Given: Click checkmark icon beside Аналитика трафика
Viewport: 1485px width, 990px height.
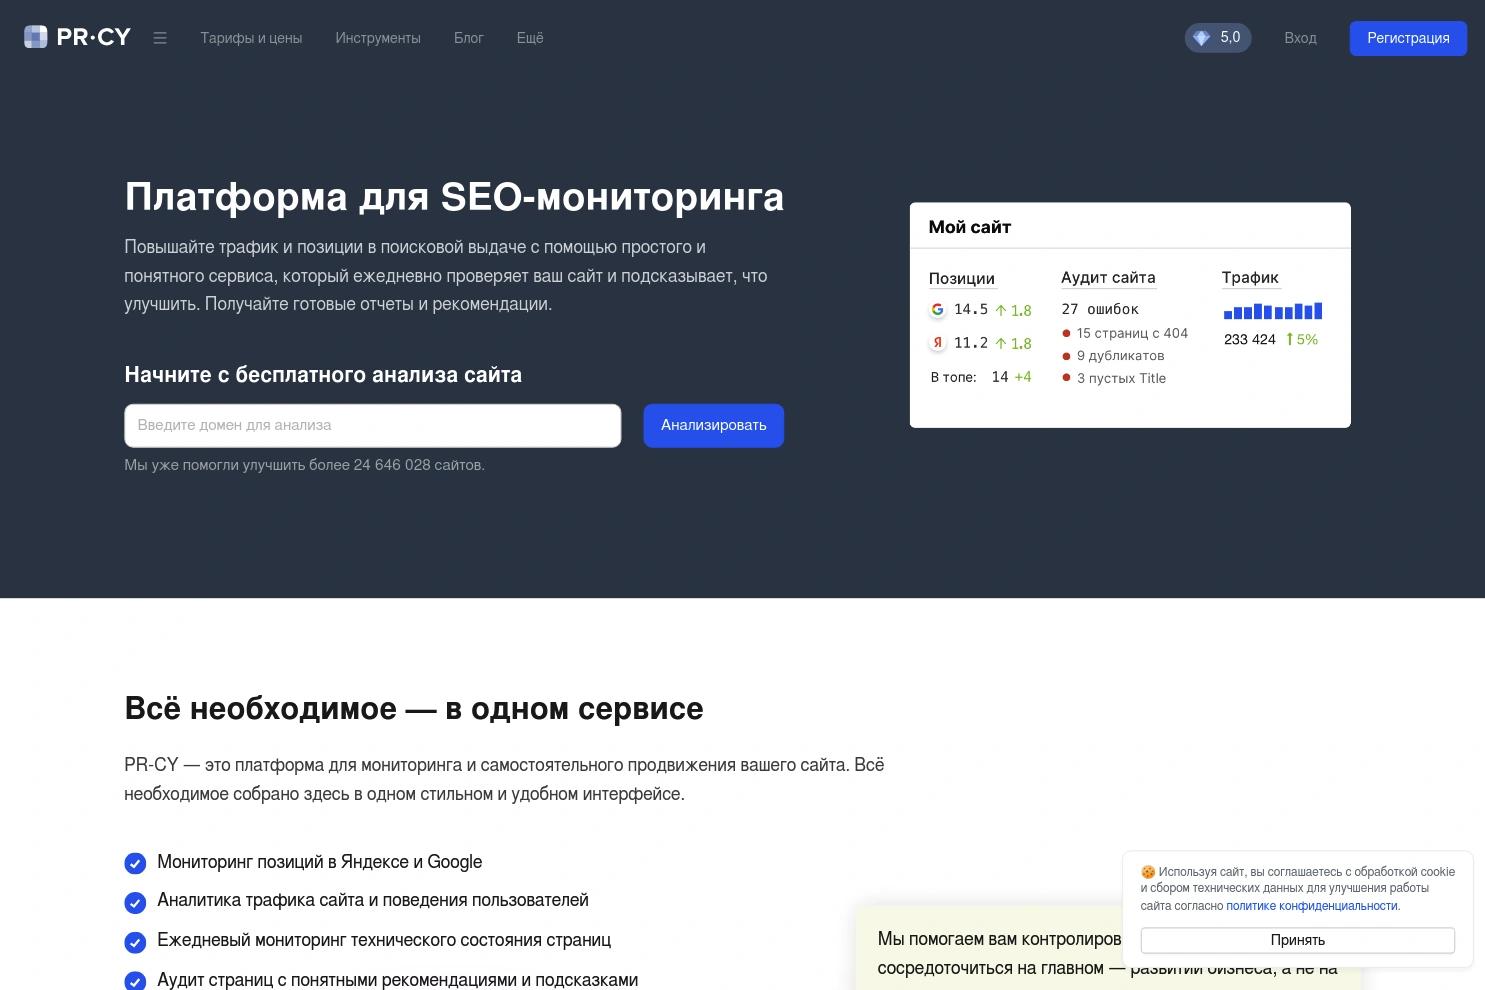Looking at the screenshot, I should coord(135,902).
